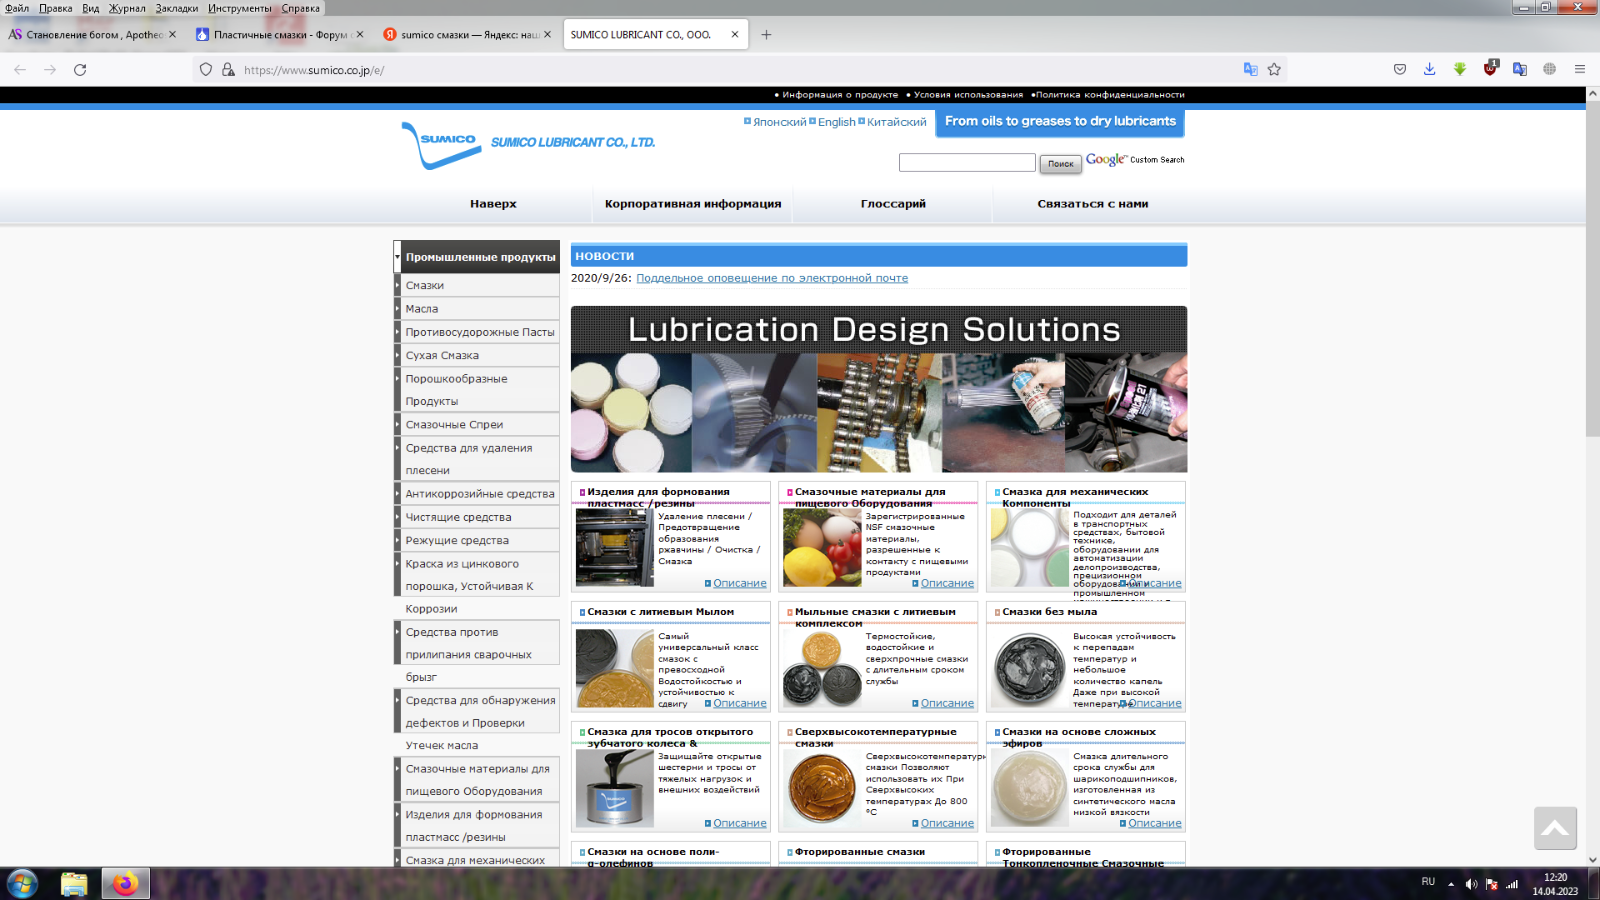Open Связаться с нами navigation item
The image size is (1600, 900).
pyautogui.click(x=1093, y=204)
